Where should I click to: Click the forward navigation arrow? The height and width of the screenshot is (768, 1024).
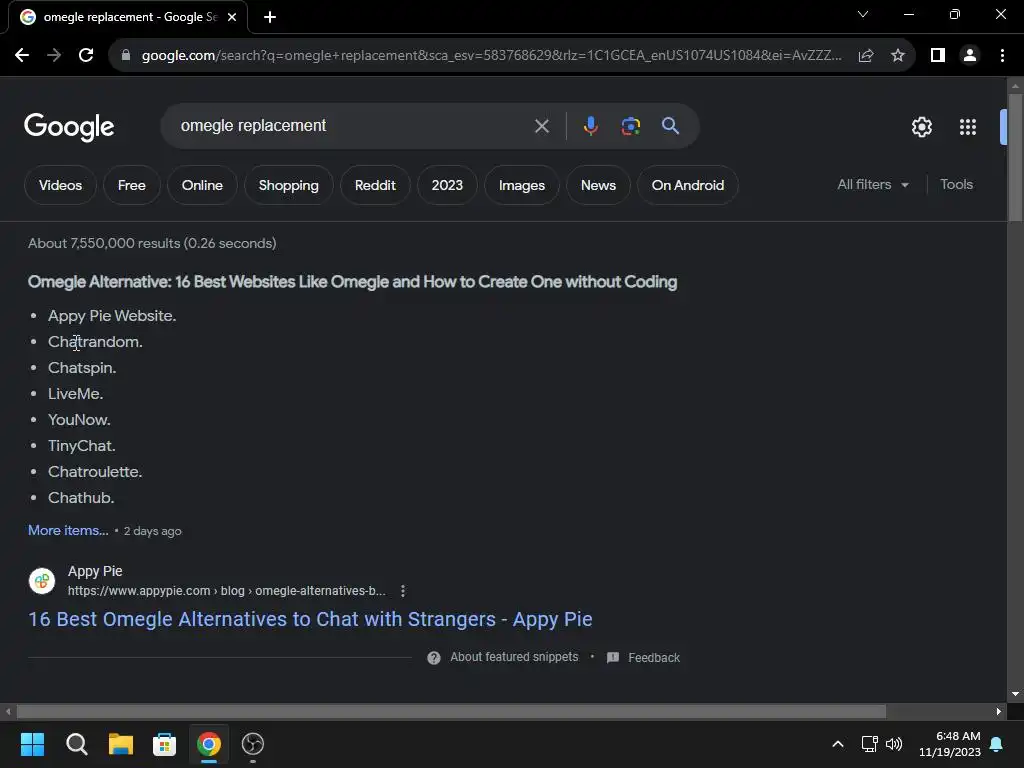[54, 56]
